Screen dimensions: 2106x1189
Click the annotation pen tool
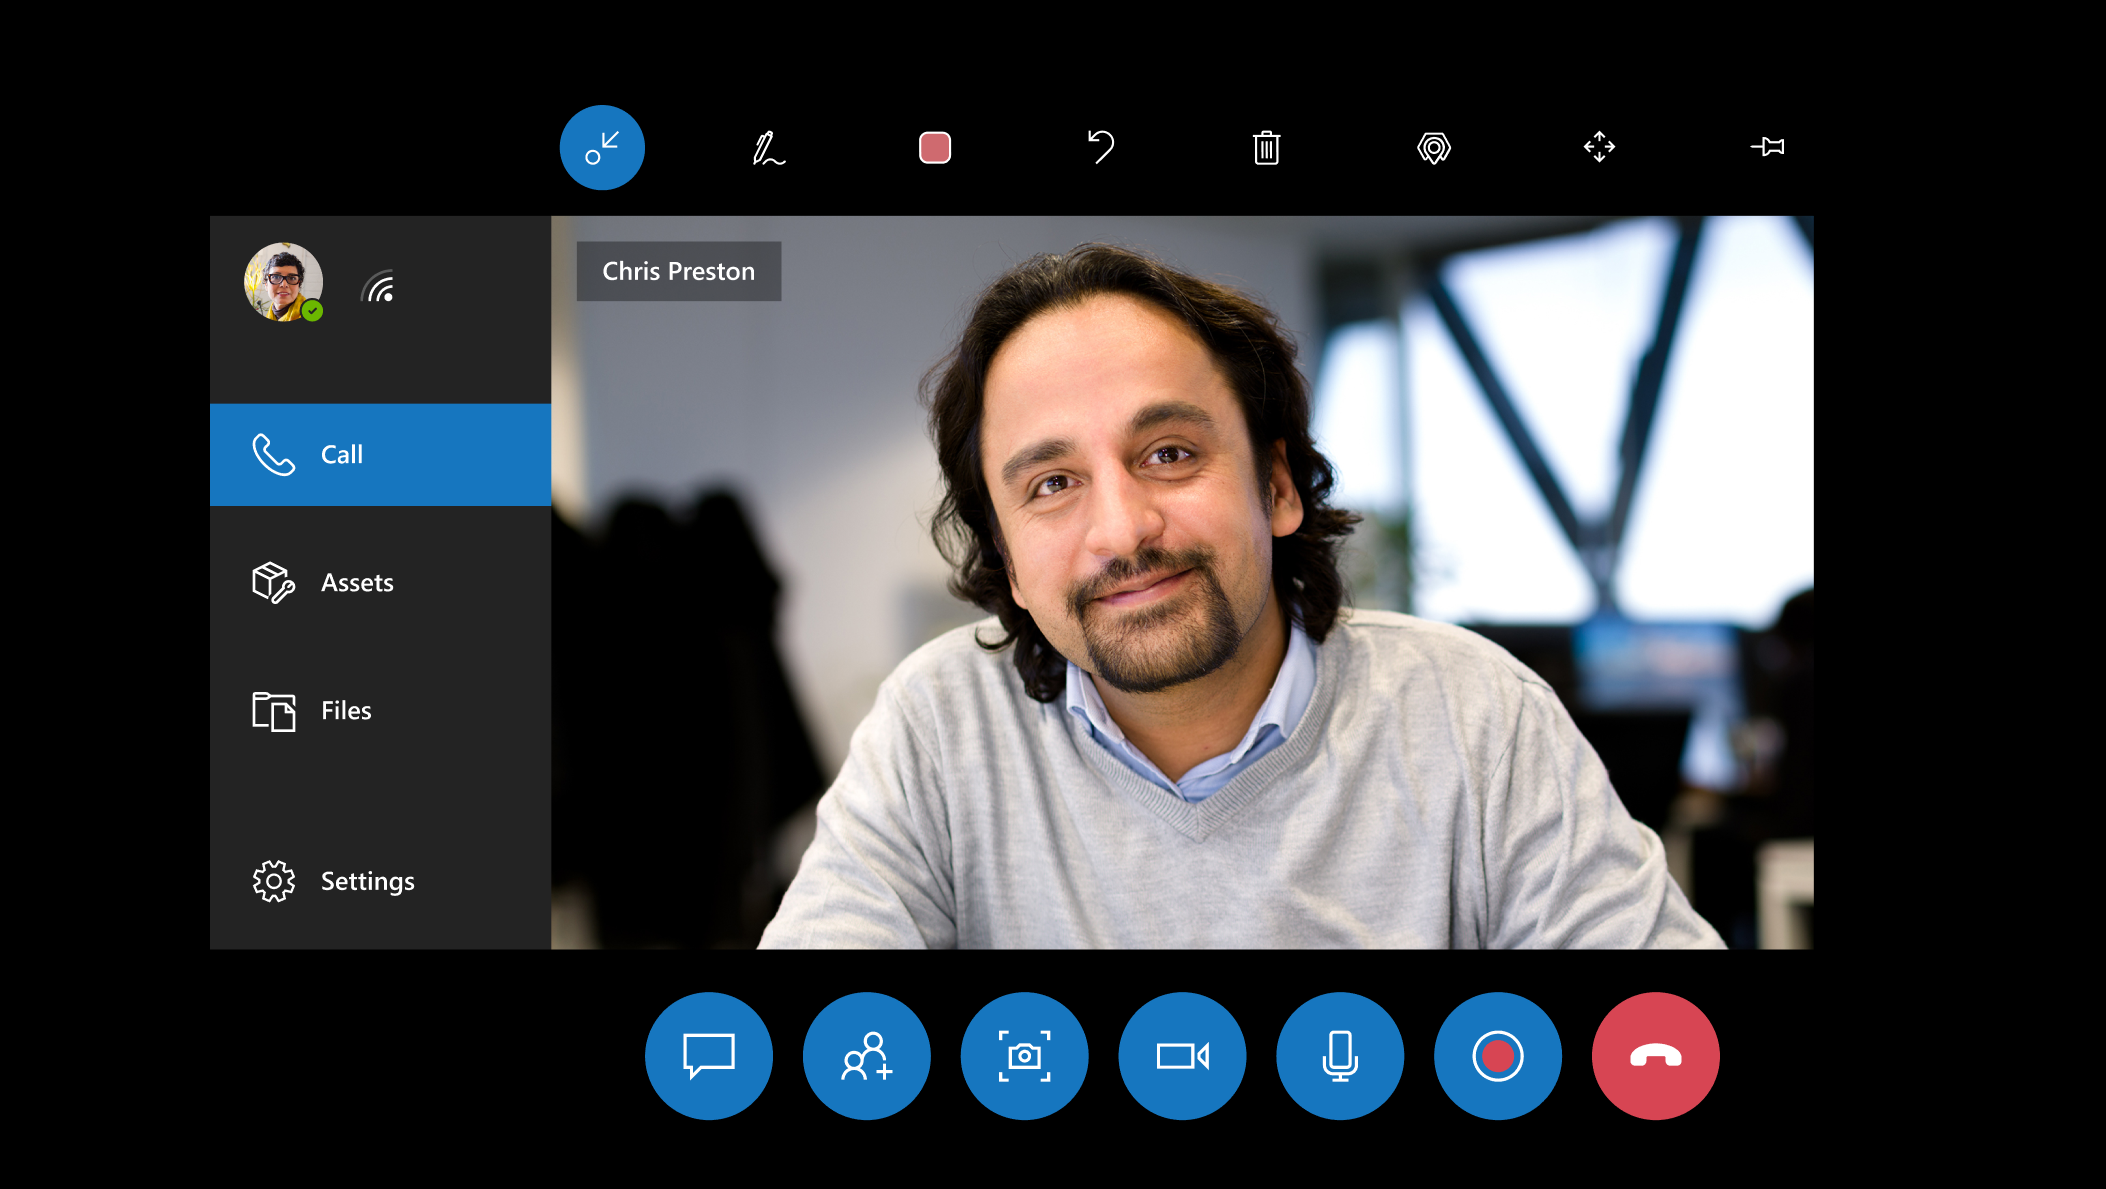(x=768, y=146)
